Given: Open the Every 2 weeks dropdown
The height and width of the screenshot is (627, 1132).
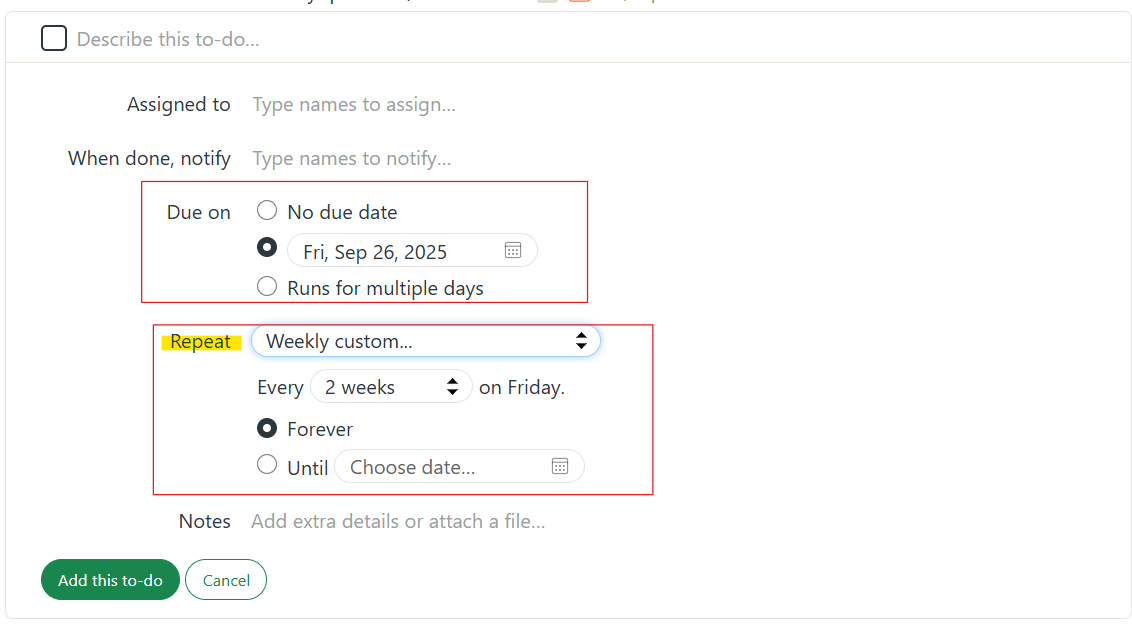Looking at the screenshot, I should point(391,386).
